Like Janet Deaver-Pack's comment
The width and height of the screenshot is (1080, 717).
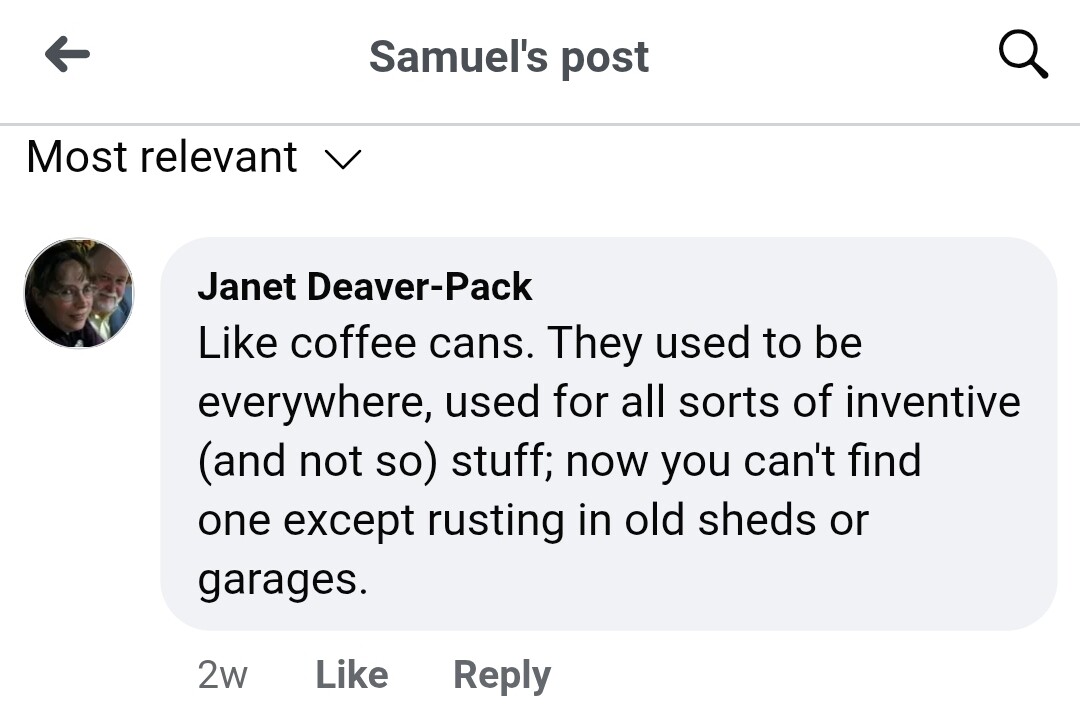351,675
